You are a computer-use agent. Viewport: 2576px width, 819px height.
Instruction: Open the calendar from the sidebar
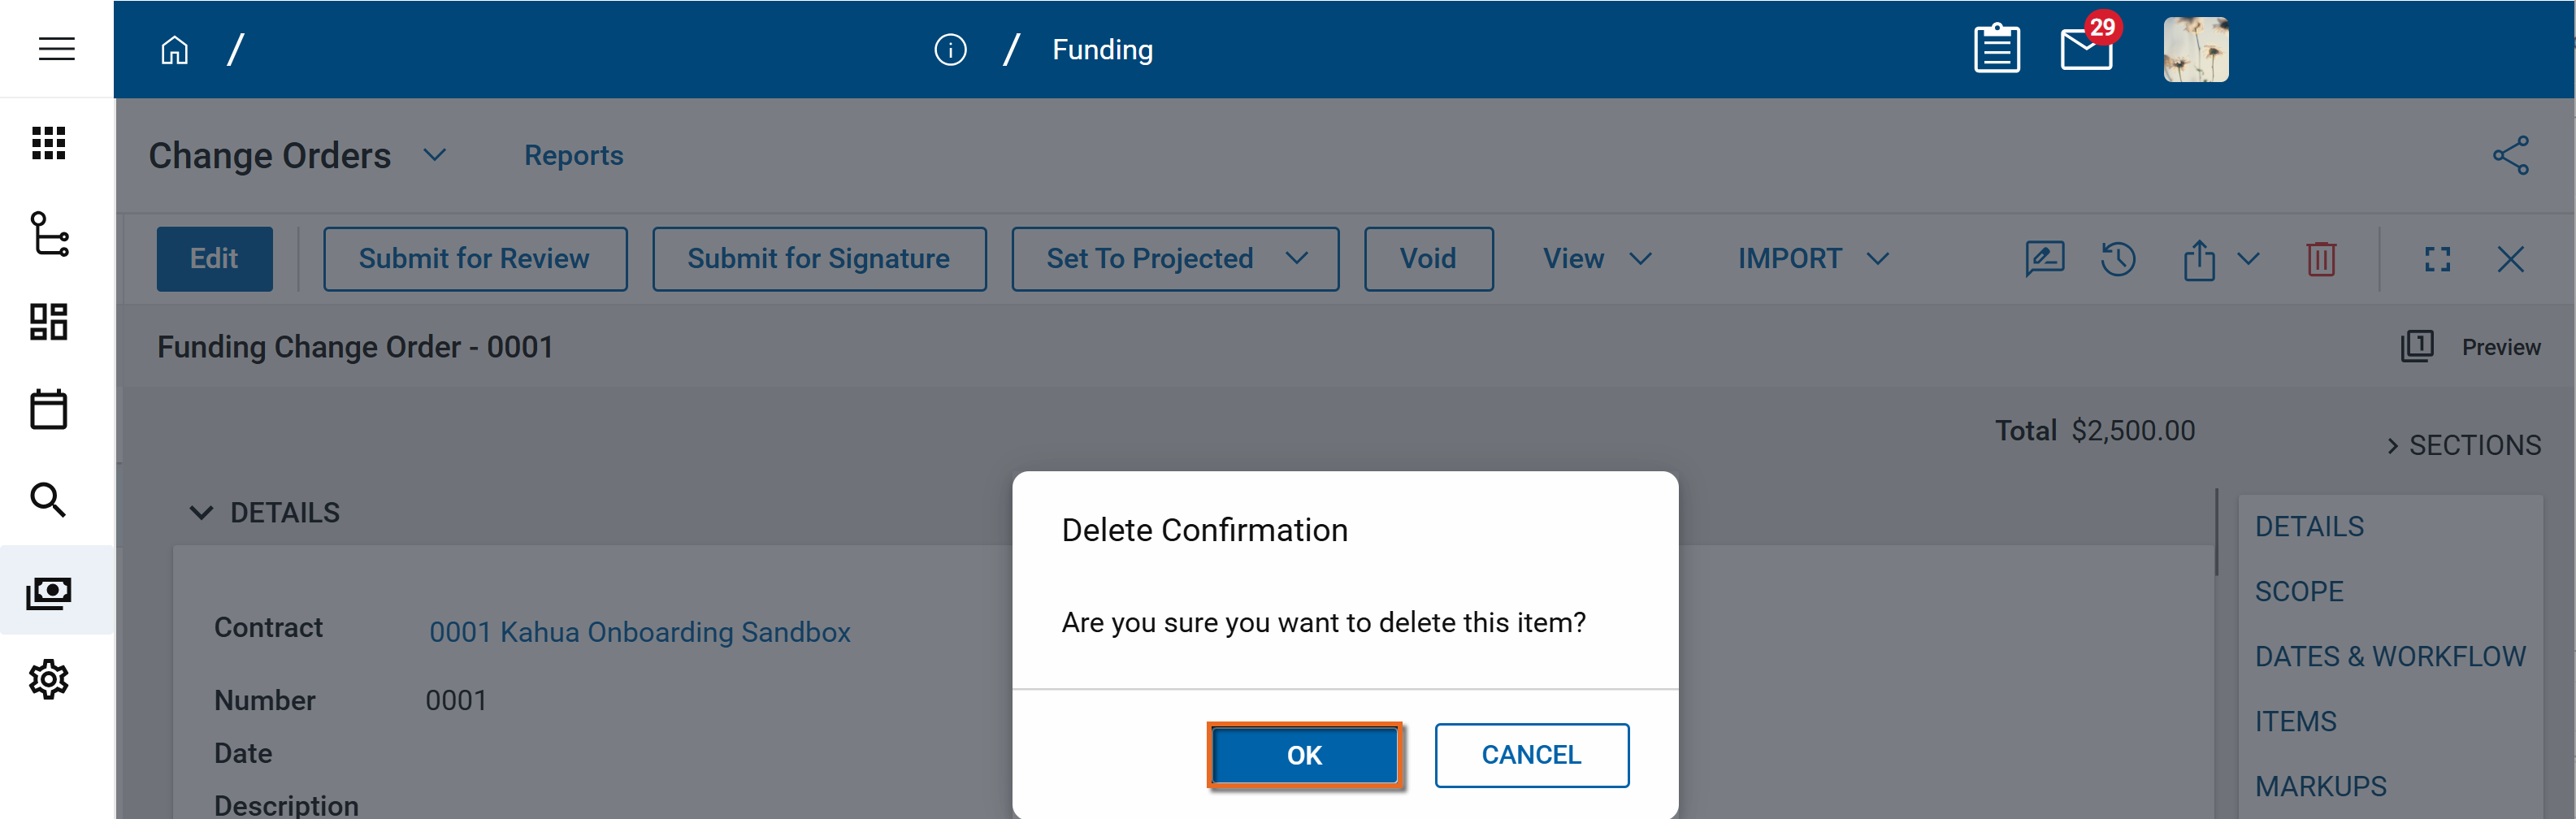click(x=48, y=409)
